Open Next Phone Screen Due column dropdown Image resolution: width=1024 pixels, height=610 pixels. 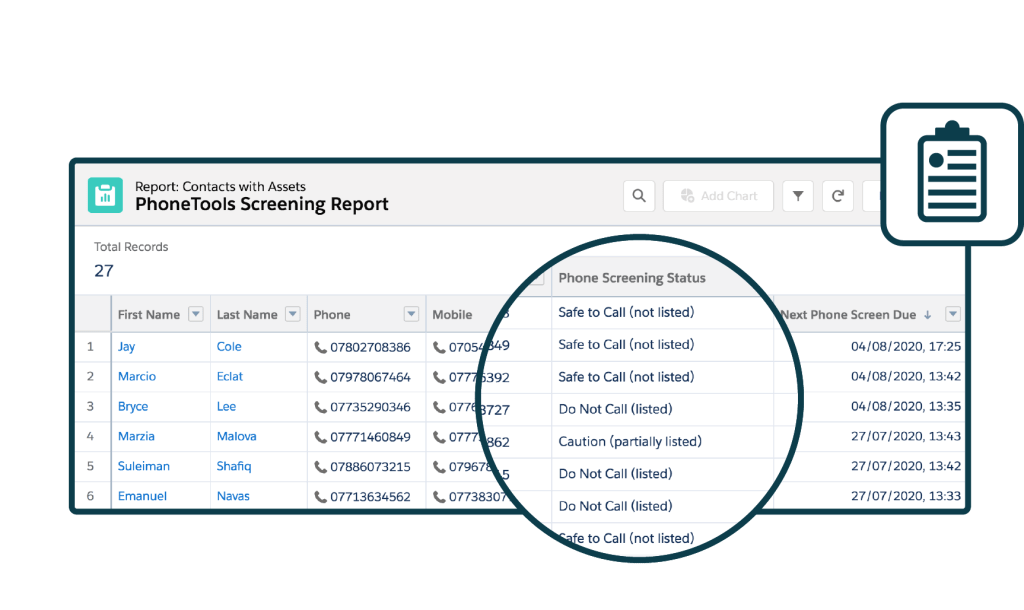(x=952, y=314)
